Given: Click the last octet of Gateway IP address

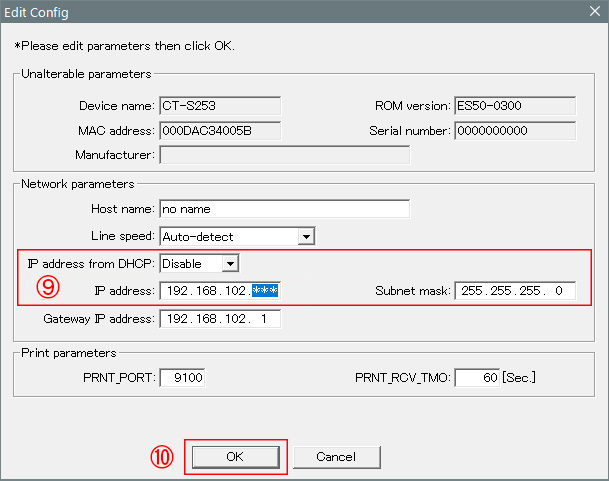Looking at the screenshot, I should point(264,319).
